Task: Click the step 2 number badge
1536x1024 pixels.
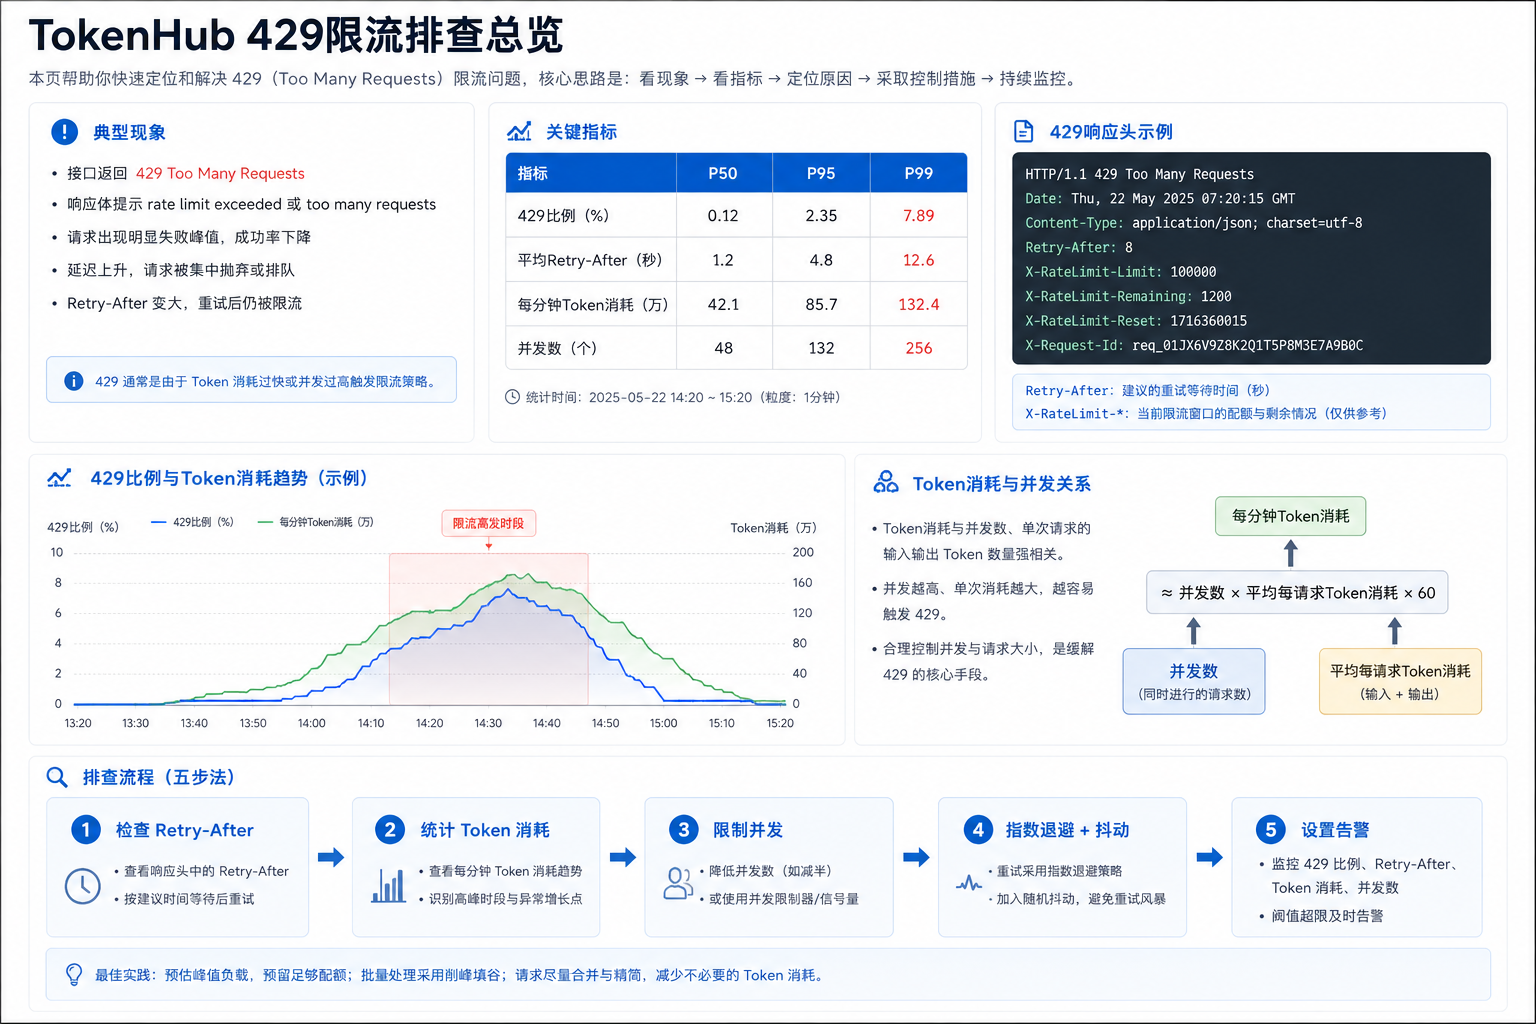Action: 390,829
